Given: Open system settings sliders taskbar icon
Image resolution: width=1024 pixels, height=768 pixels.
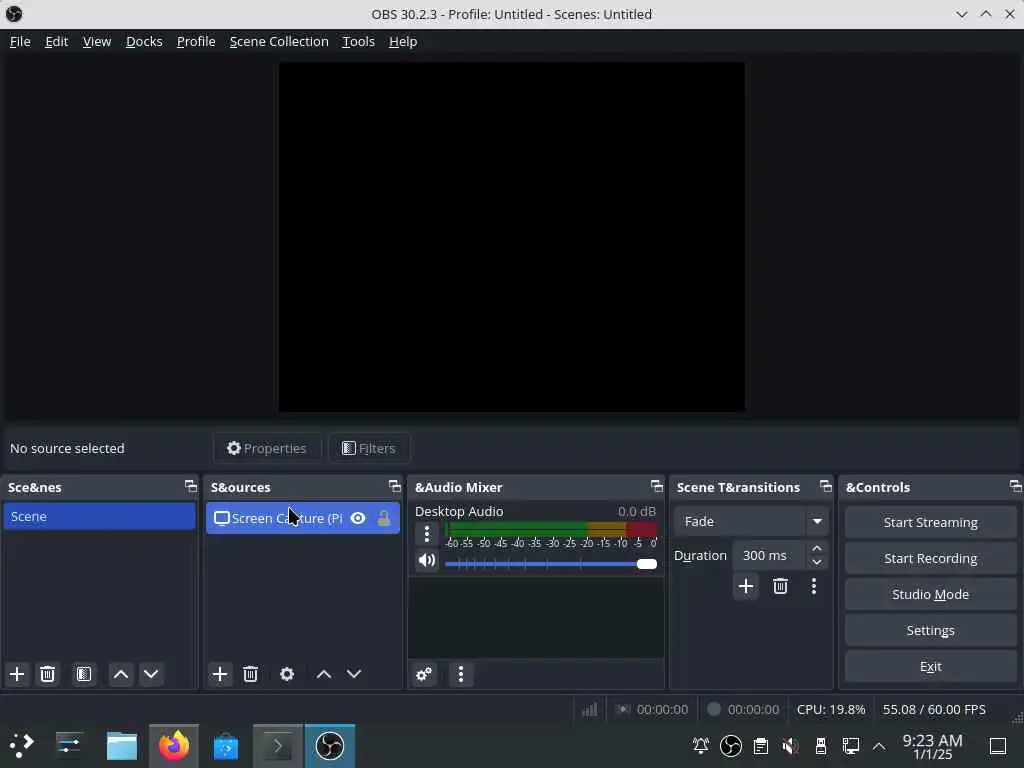Looking at the screenshot, I should click(69, 746).
